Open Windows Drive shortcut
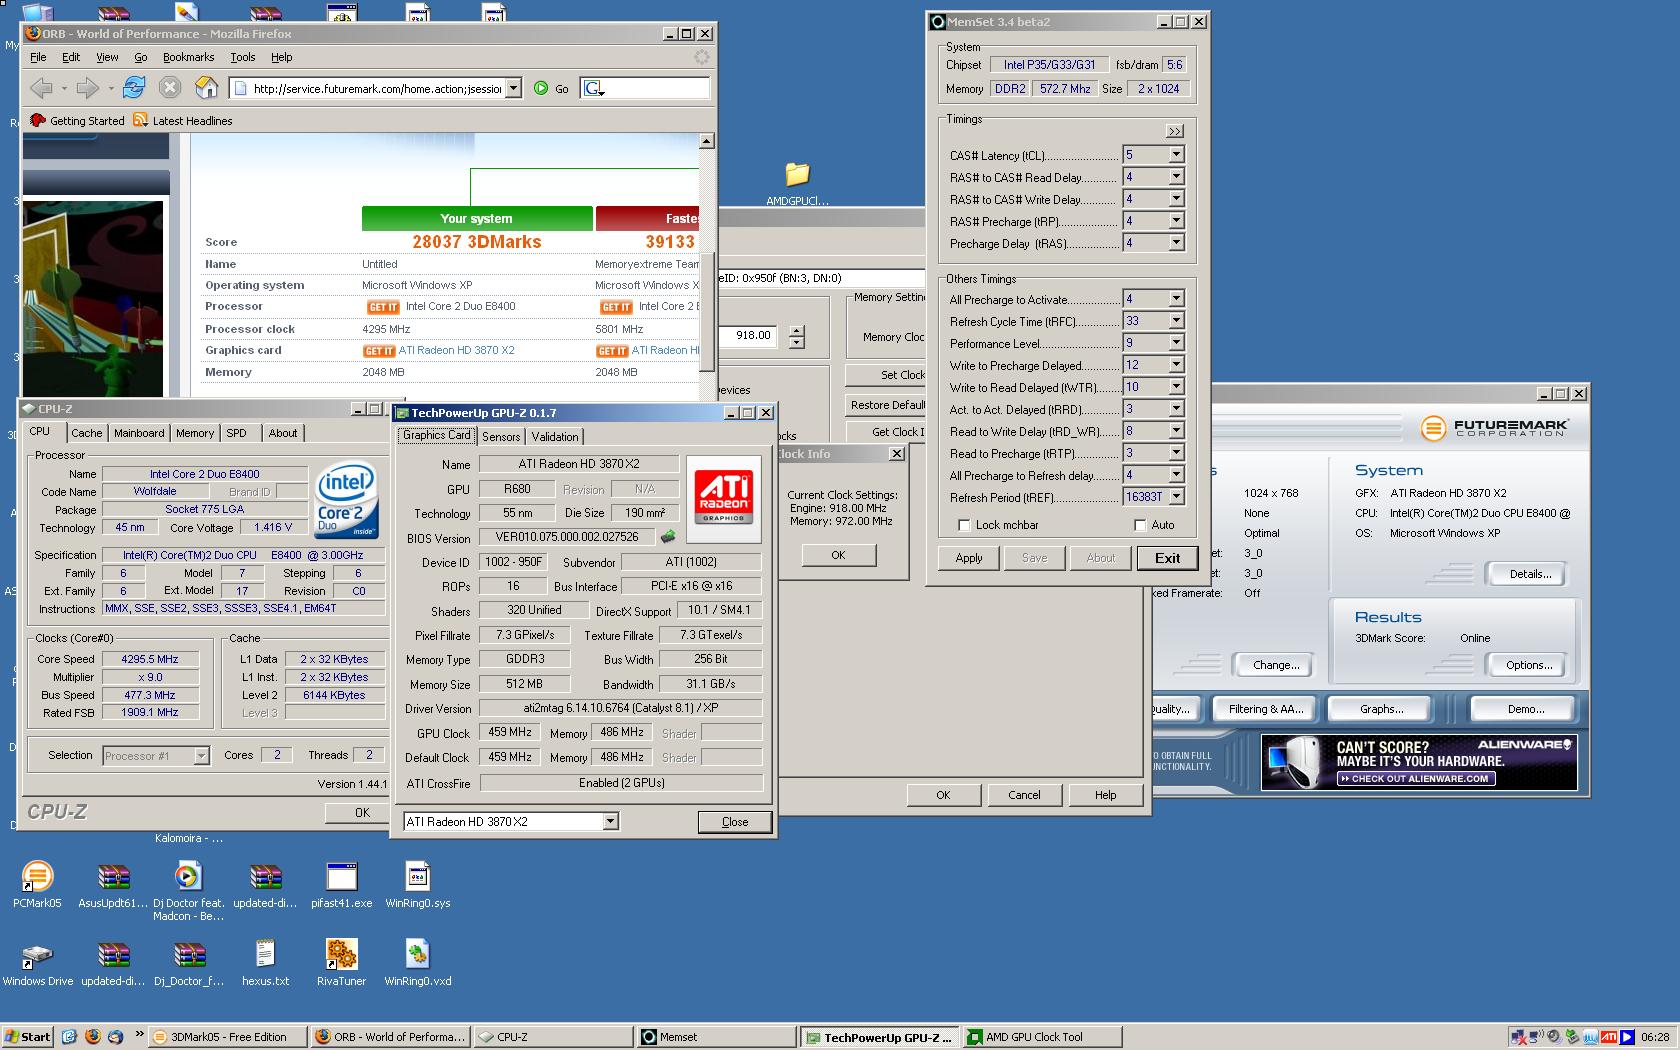This screenshot has height=1050, width=1680. pos(37,963)
